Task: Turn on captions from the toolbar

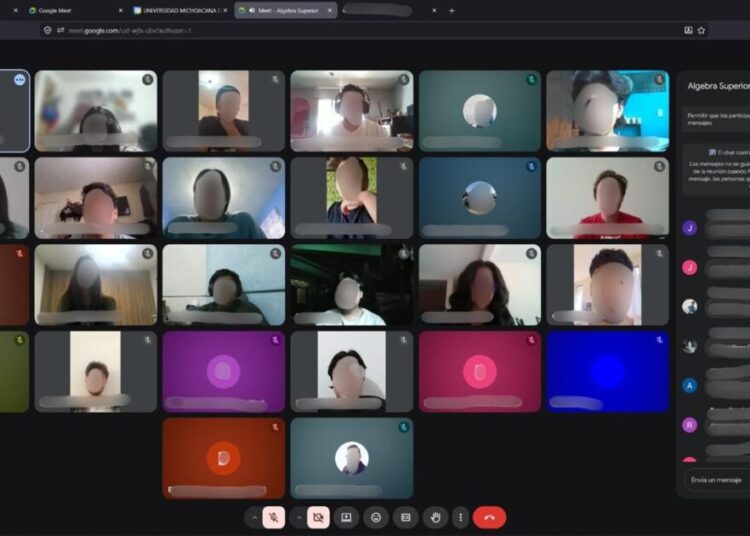Action: click(x=406, y=517)
